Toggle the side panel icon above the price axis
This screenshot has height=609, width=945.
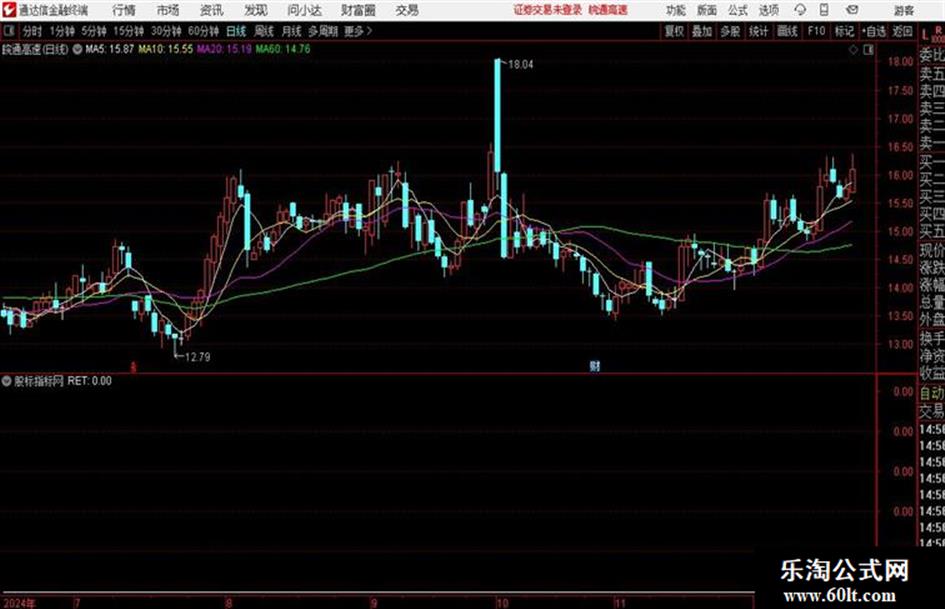tap(868, 49)
